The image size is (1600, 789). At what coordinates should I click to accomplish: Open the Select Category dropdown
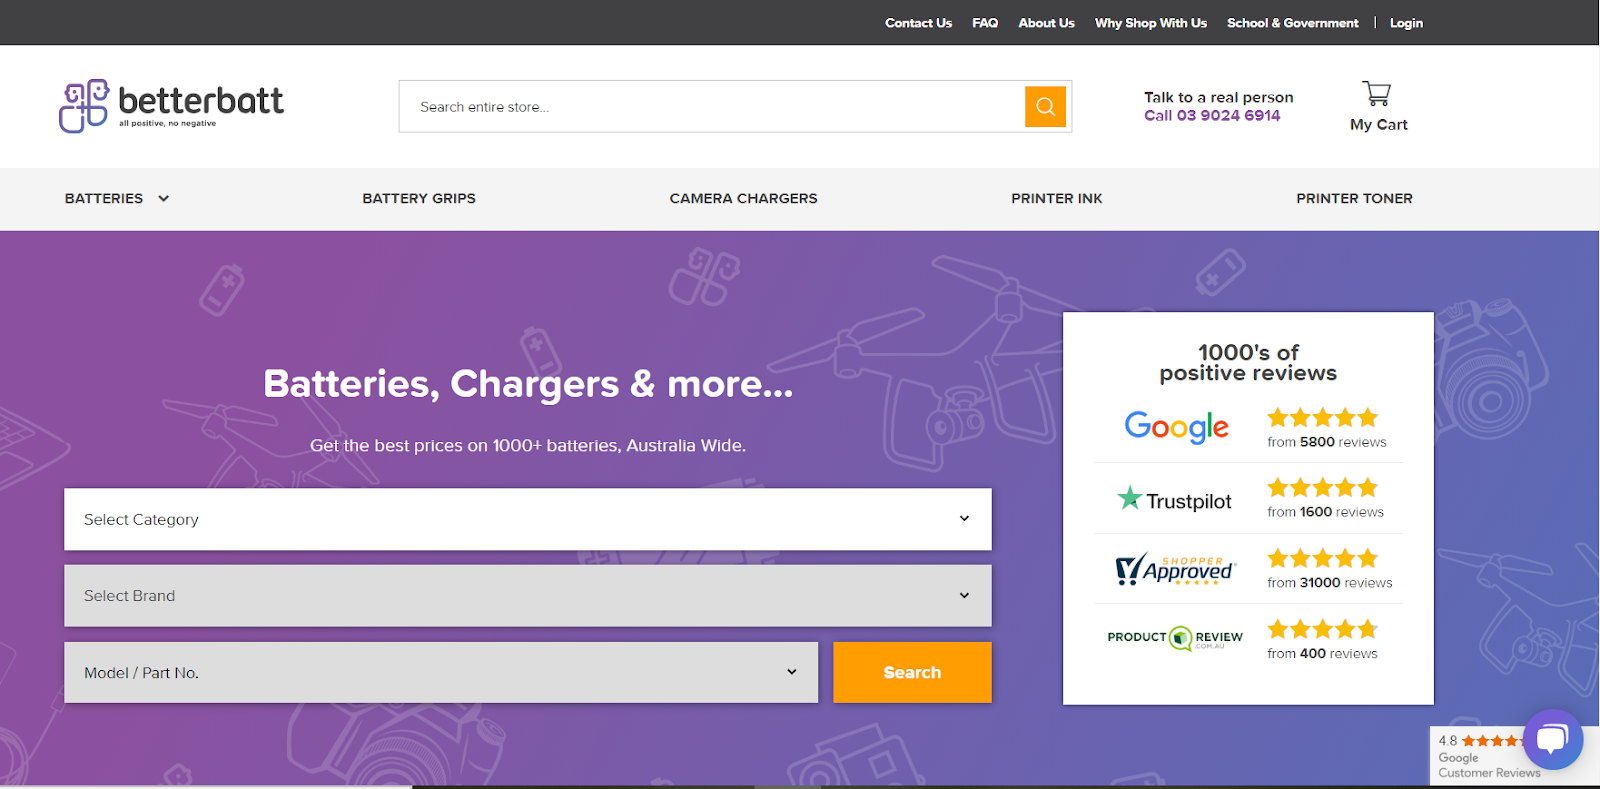(528, 519)
